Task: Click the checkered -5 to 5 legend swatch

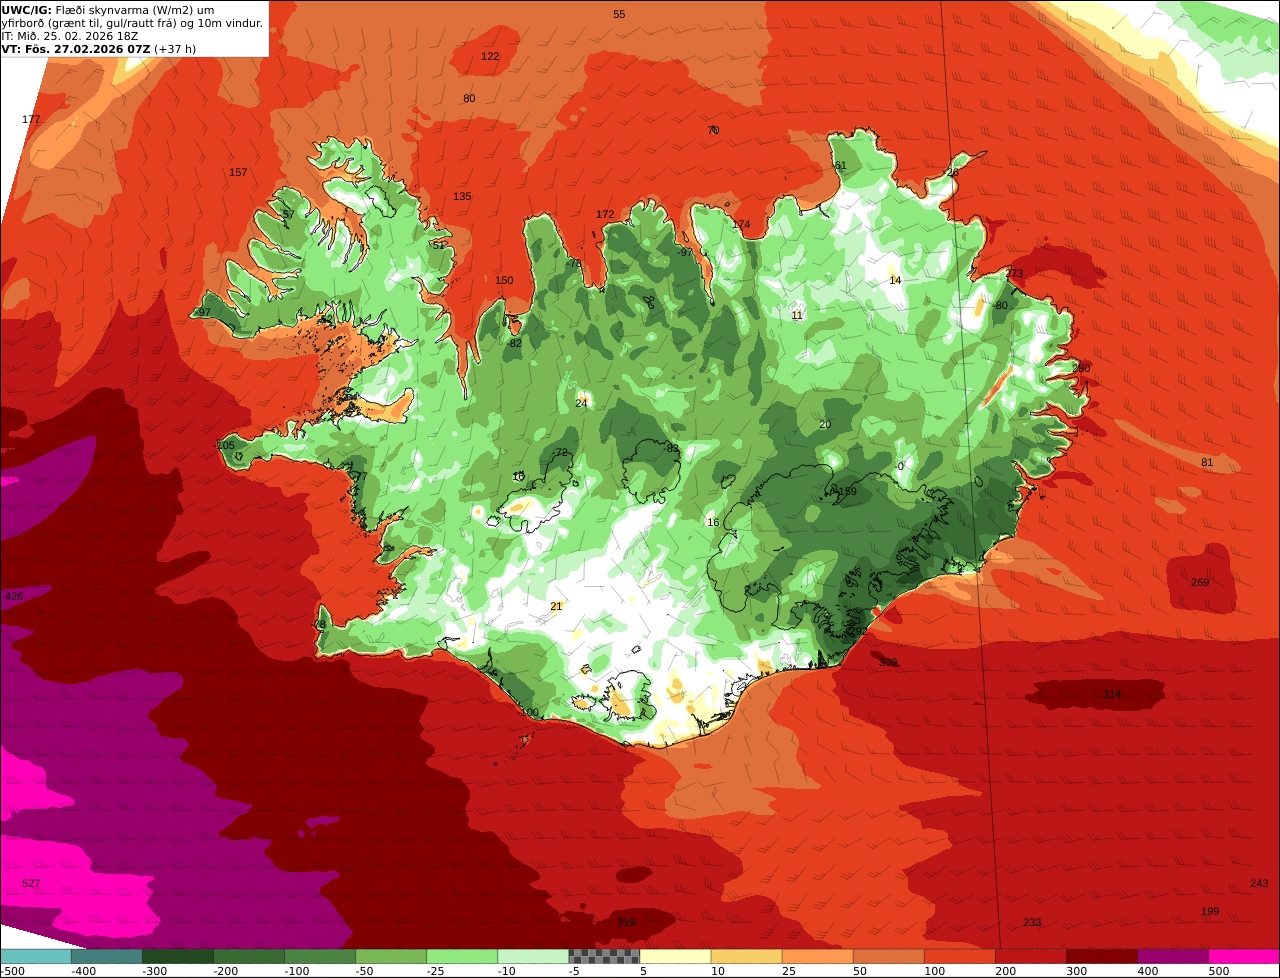Action: tap(604, 956)
